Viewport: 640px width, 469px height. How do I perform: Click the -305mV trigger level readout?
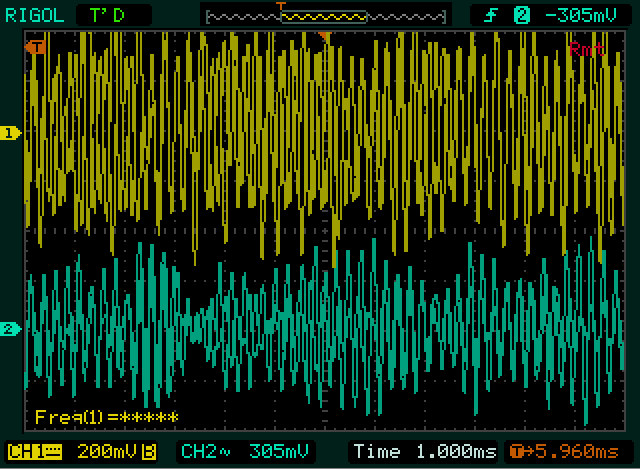click(x=579, y=14)
